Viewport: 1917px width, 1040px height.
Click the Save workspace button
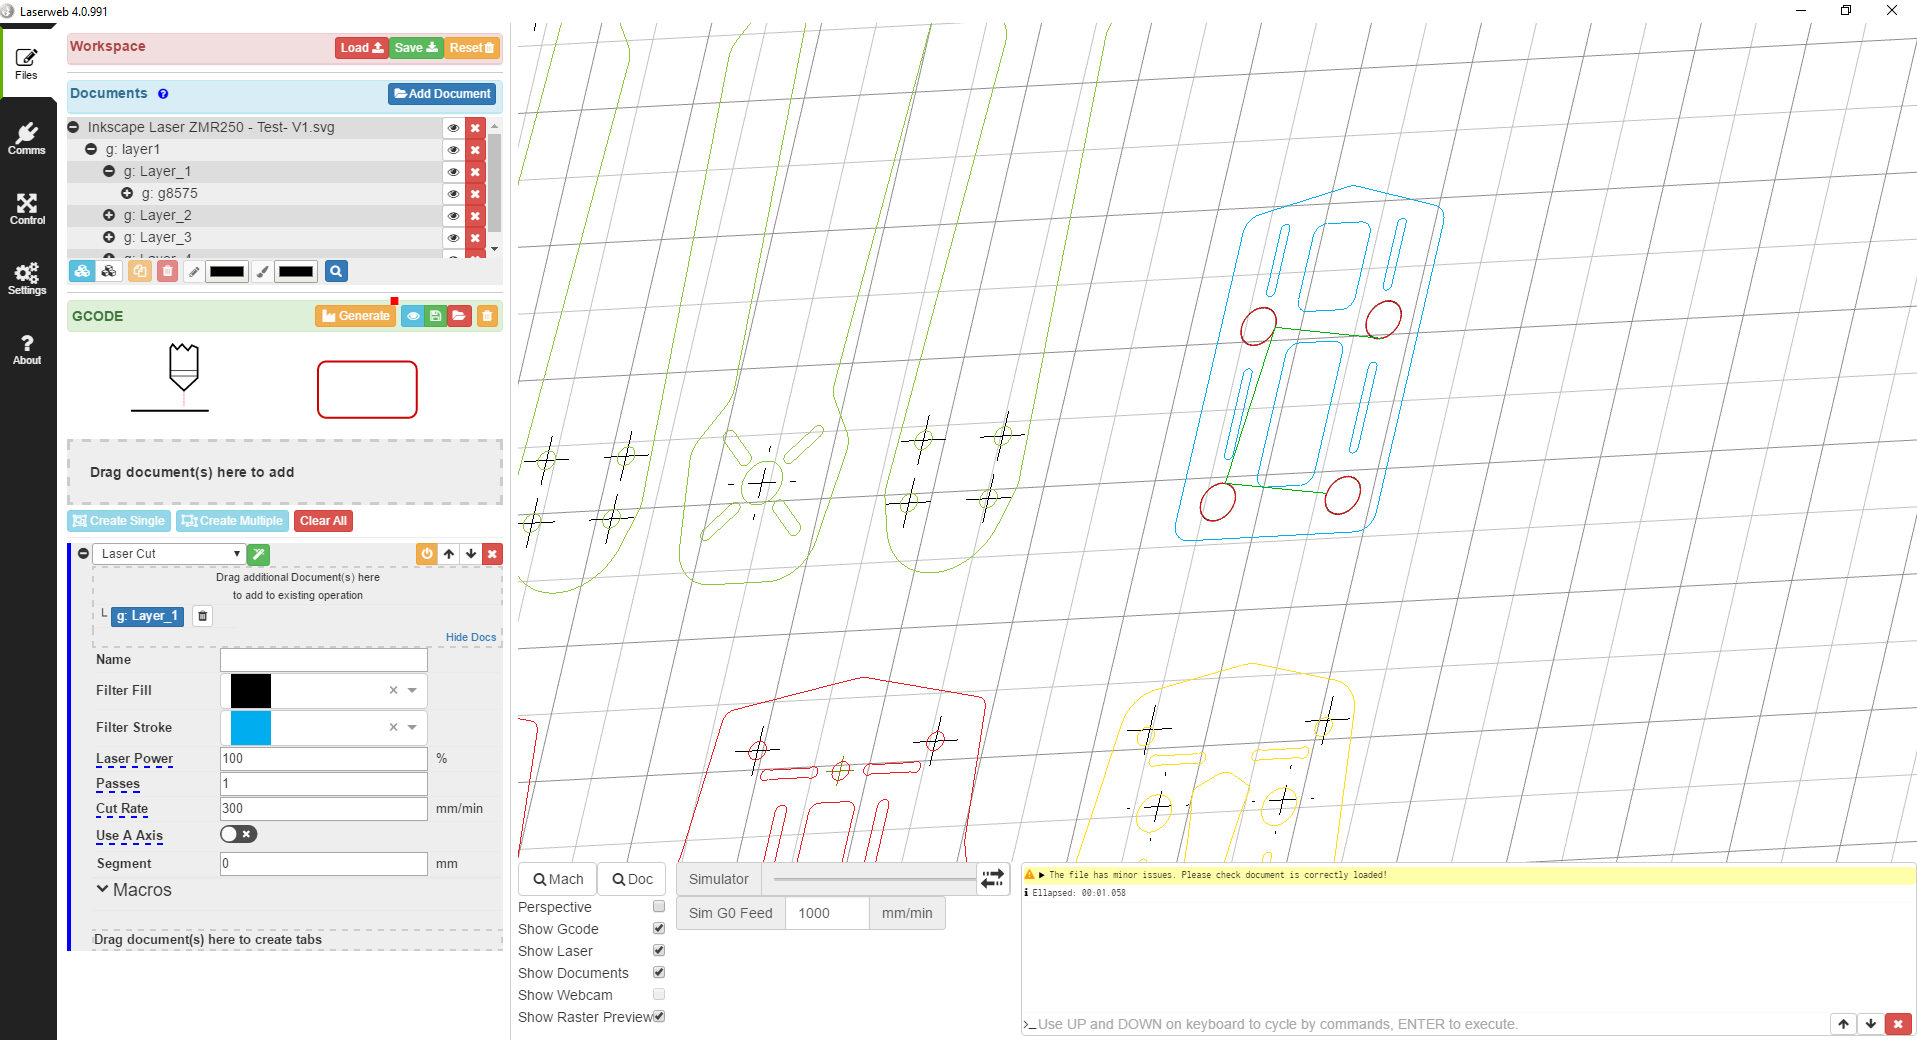pyautogui.click(x=416, y=48)
